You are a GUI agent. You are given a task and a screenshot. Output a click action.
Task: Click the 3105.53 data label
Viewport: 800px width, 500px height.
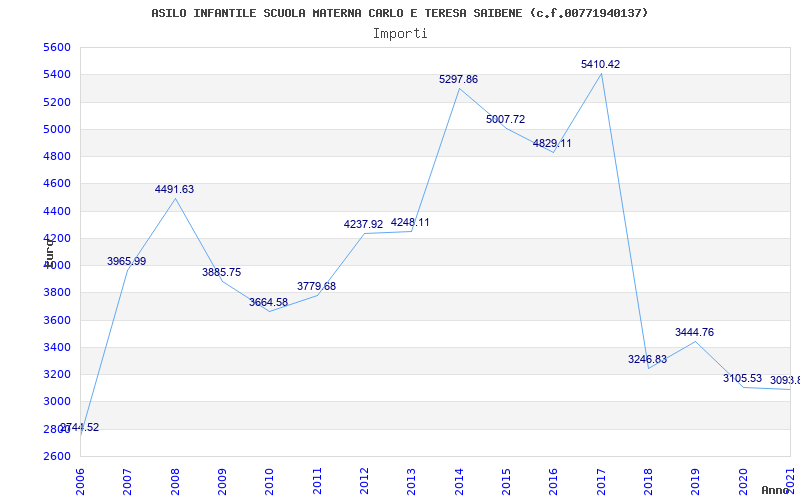[x=742, y=379]
